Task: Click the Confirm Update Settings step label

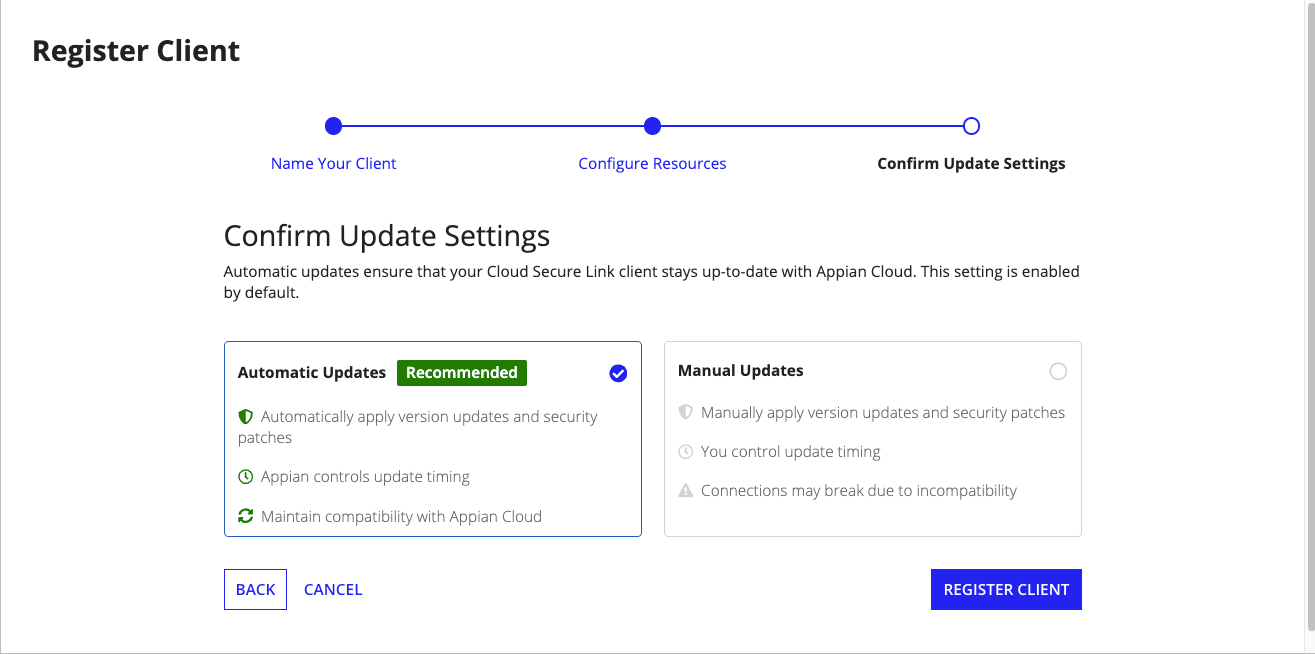Action: click(971, 163)
